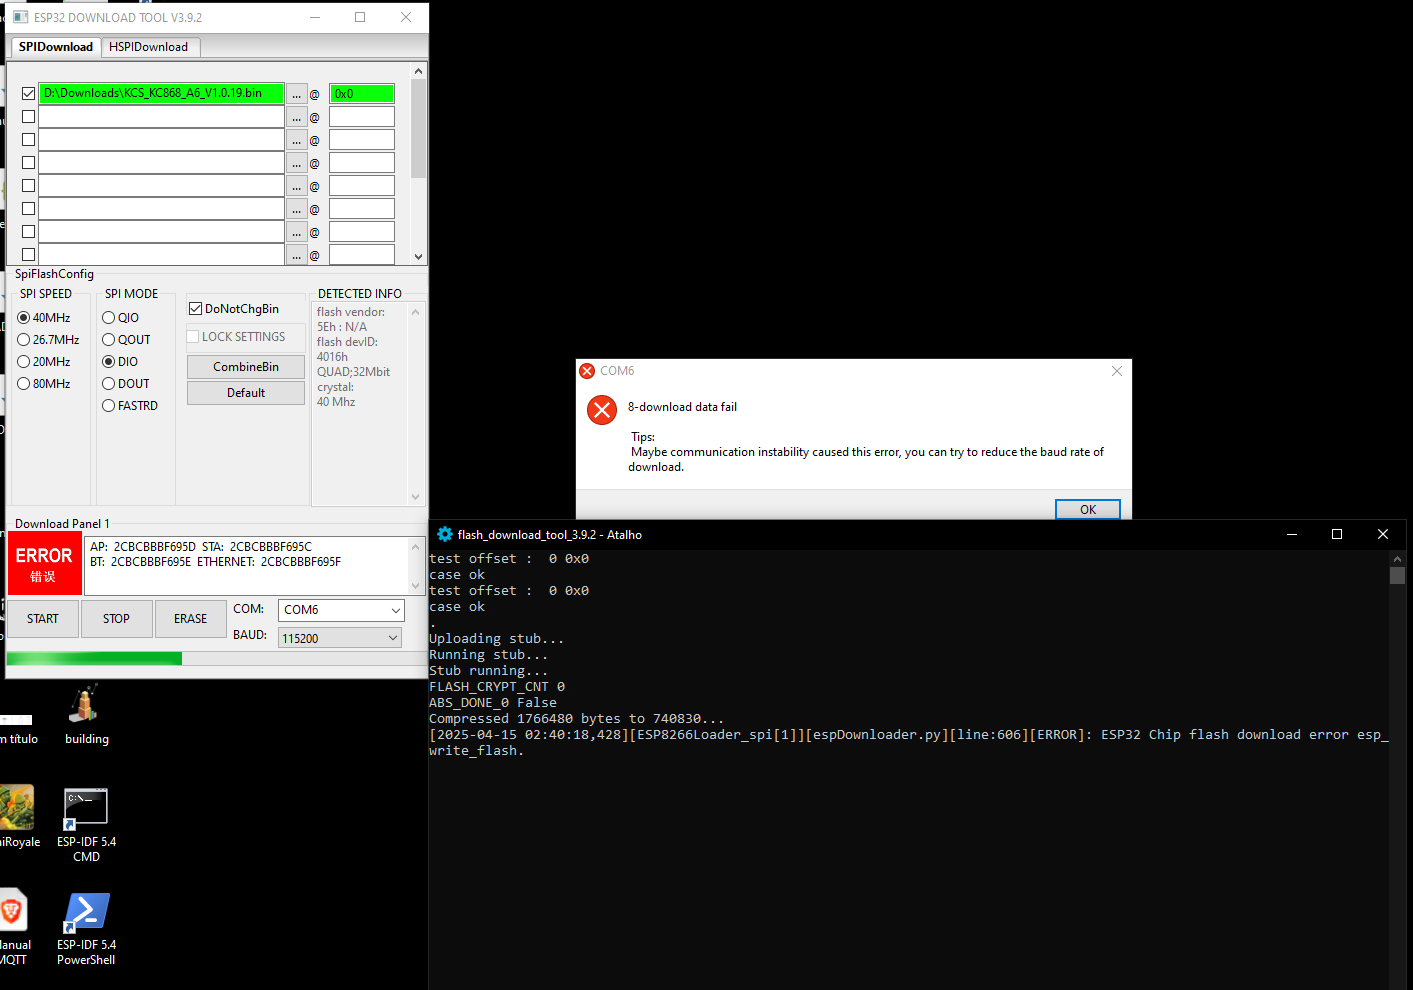Open the ESP-IDF 5.4 PowerShell desktop shortcut
Viewport: 1413px width, 990px height.
(86, 913)
